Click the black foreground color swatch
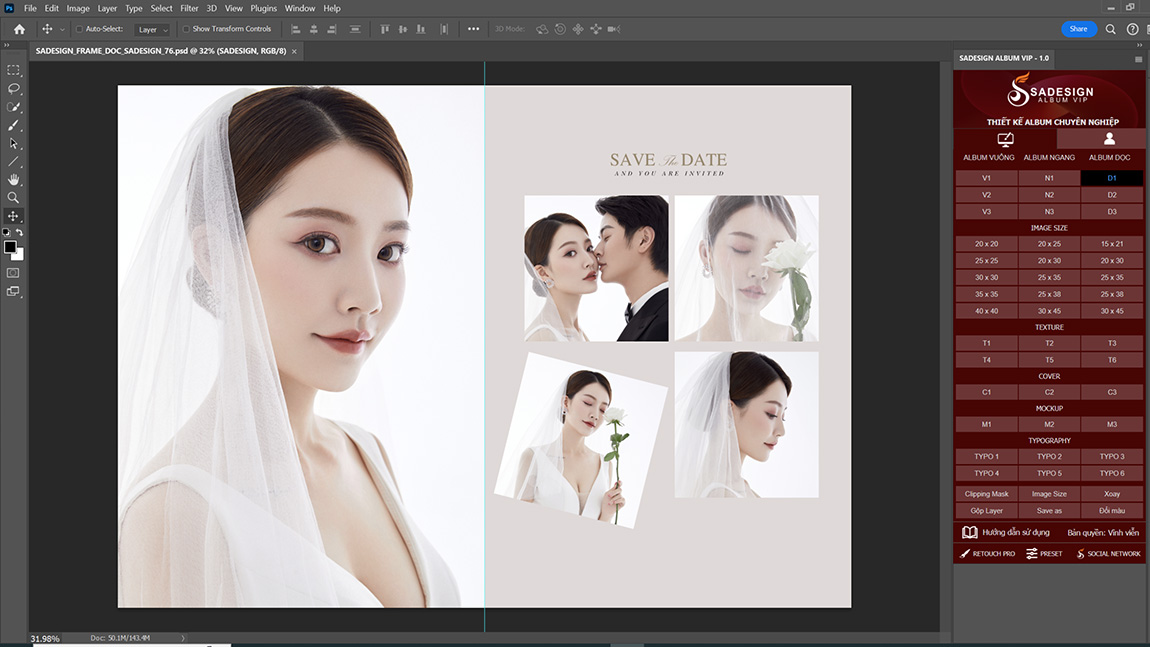Screen dimensions: 1150x647 pyautogui.click(x=10, y=246)
